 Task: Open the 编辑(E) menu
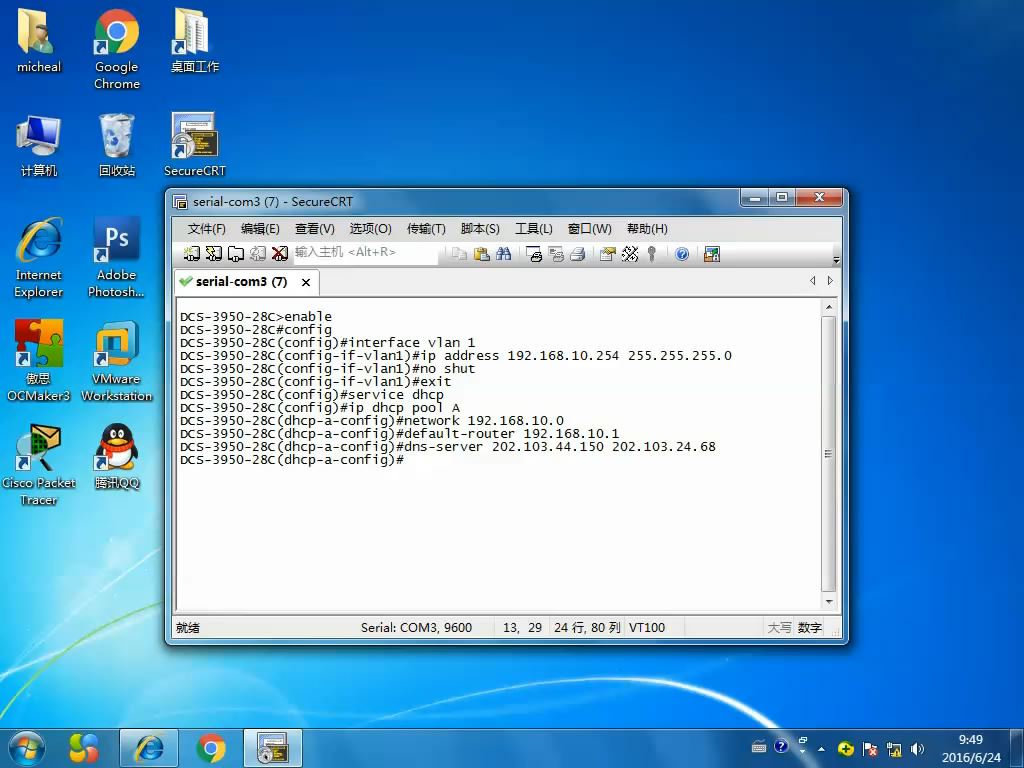(260, 229)
